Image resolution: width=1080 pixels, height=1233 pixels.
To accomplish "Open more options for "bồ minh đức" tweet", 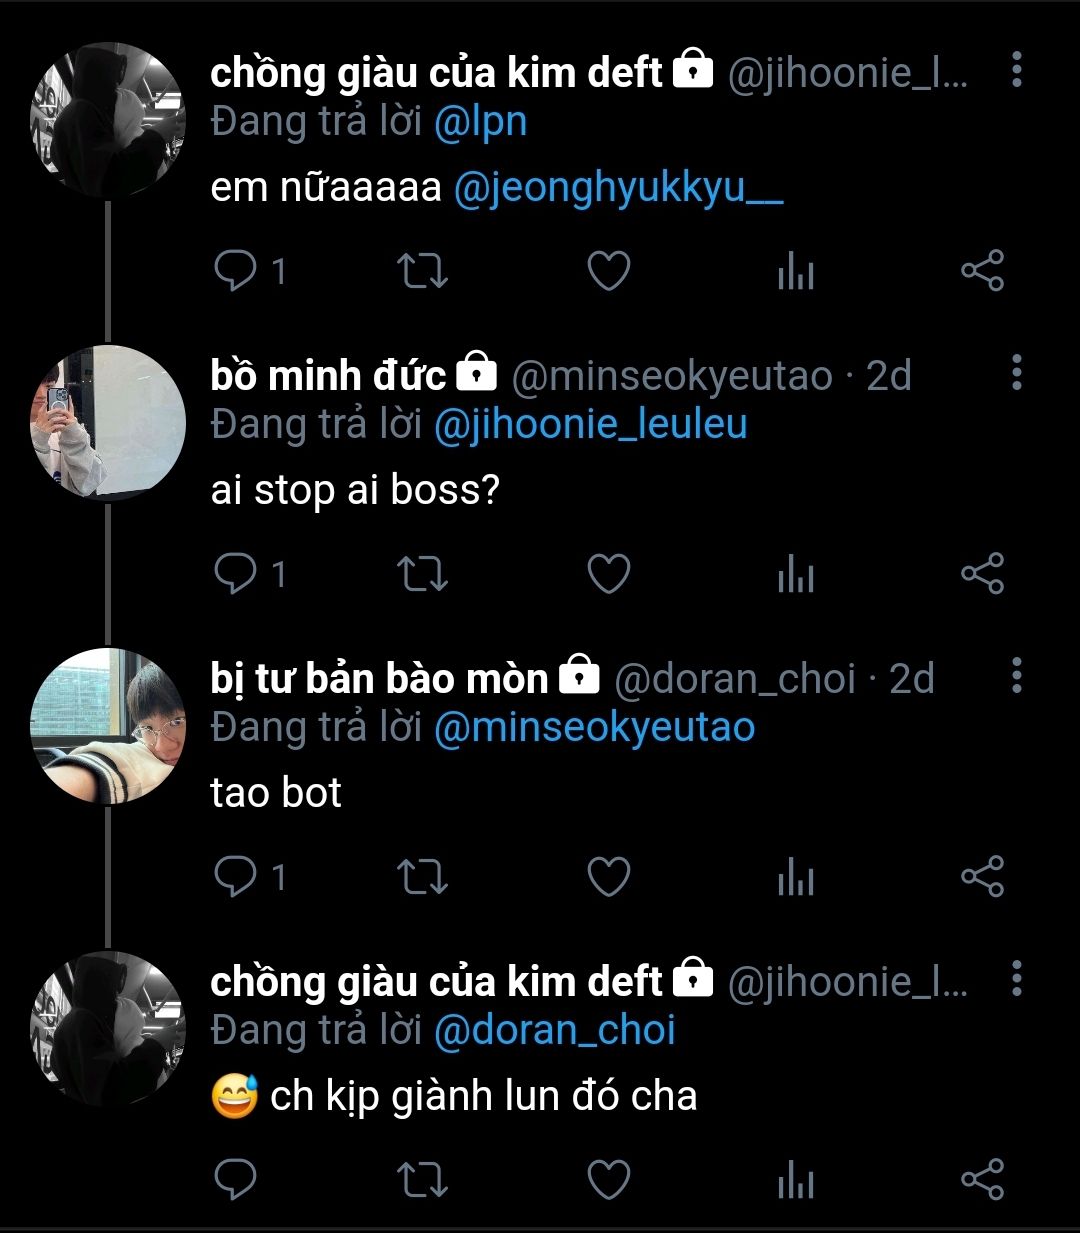I will click(1016, 373).
